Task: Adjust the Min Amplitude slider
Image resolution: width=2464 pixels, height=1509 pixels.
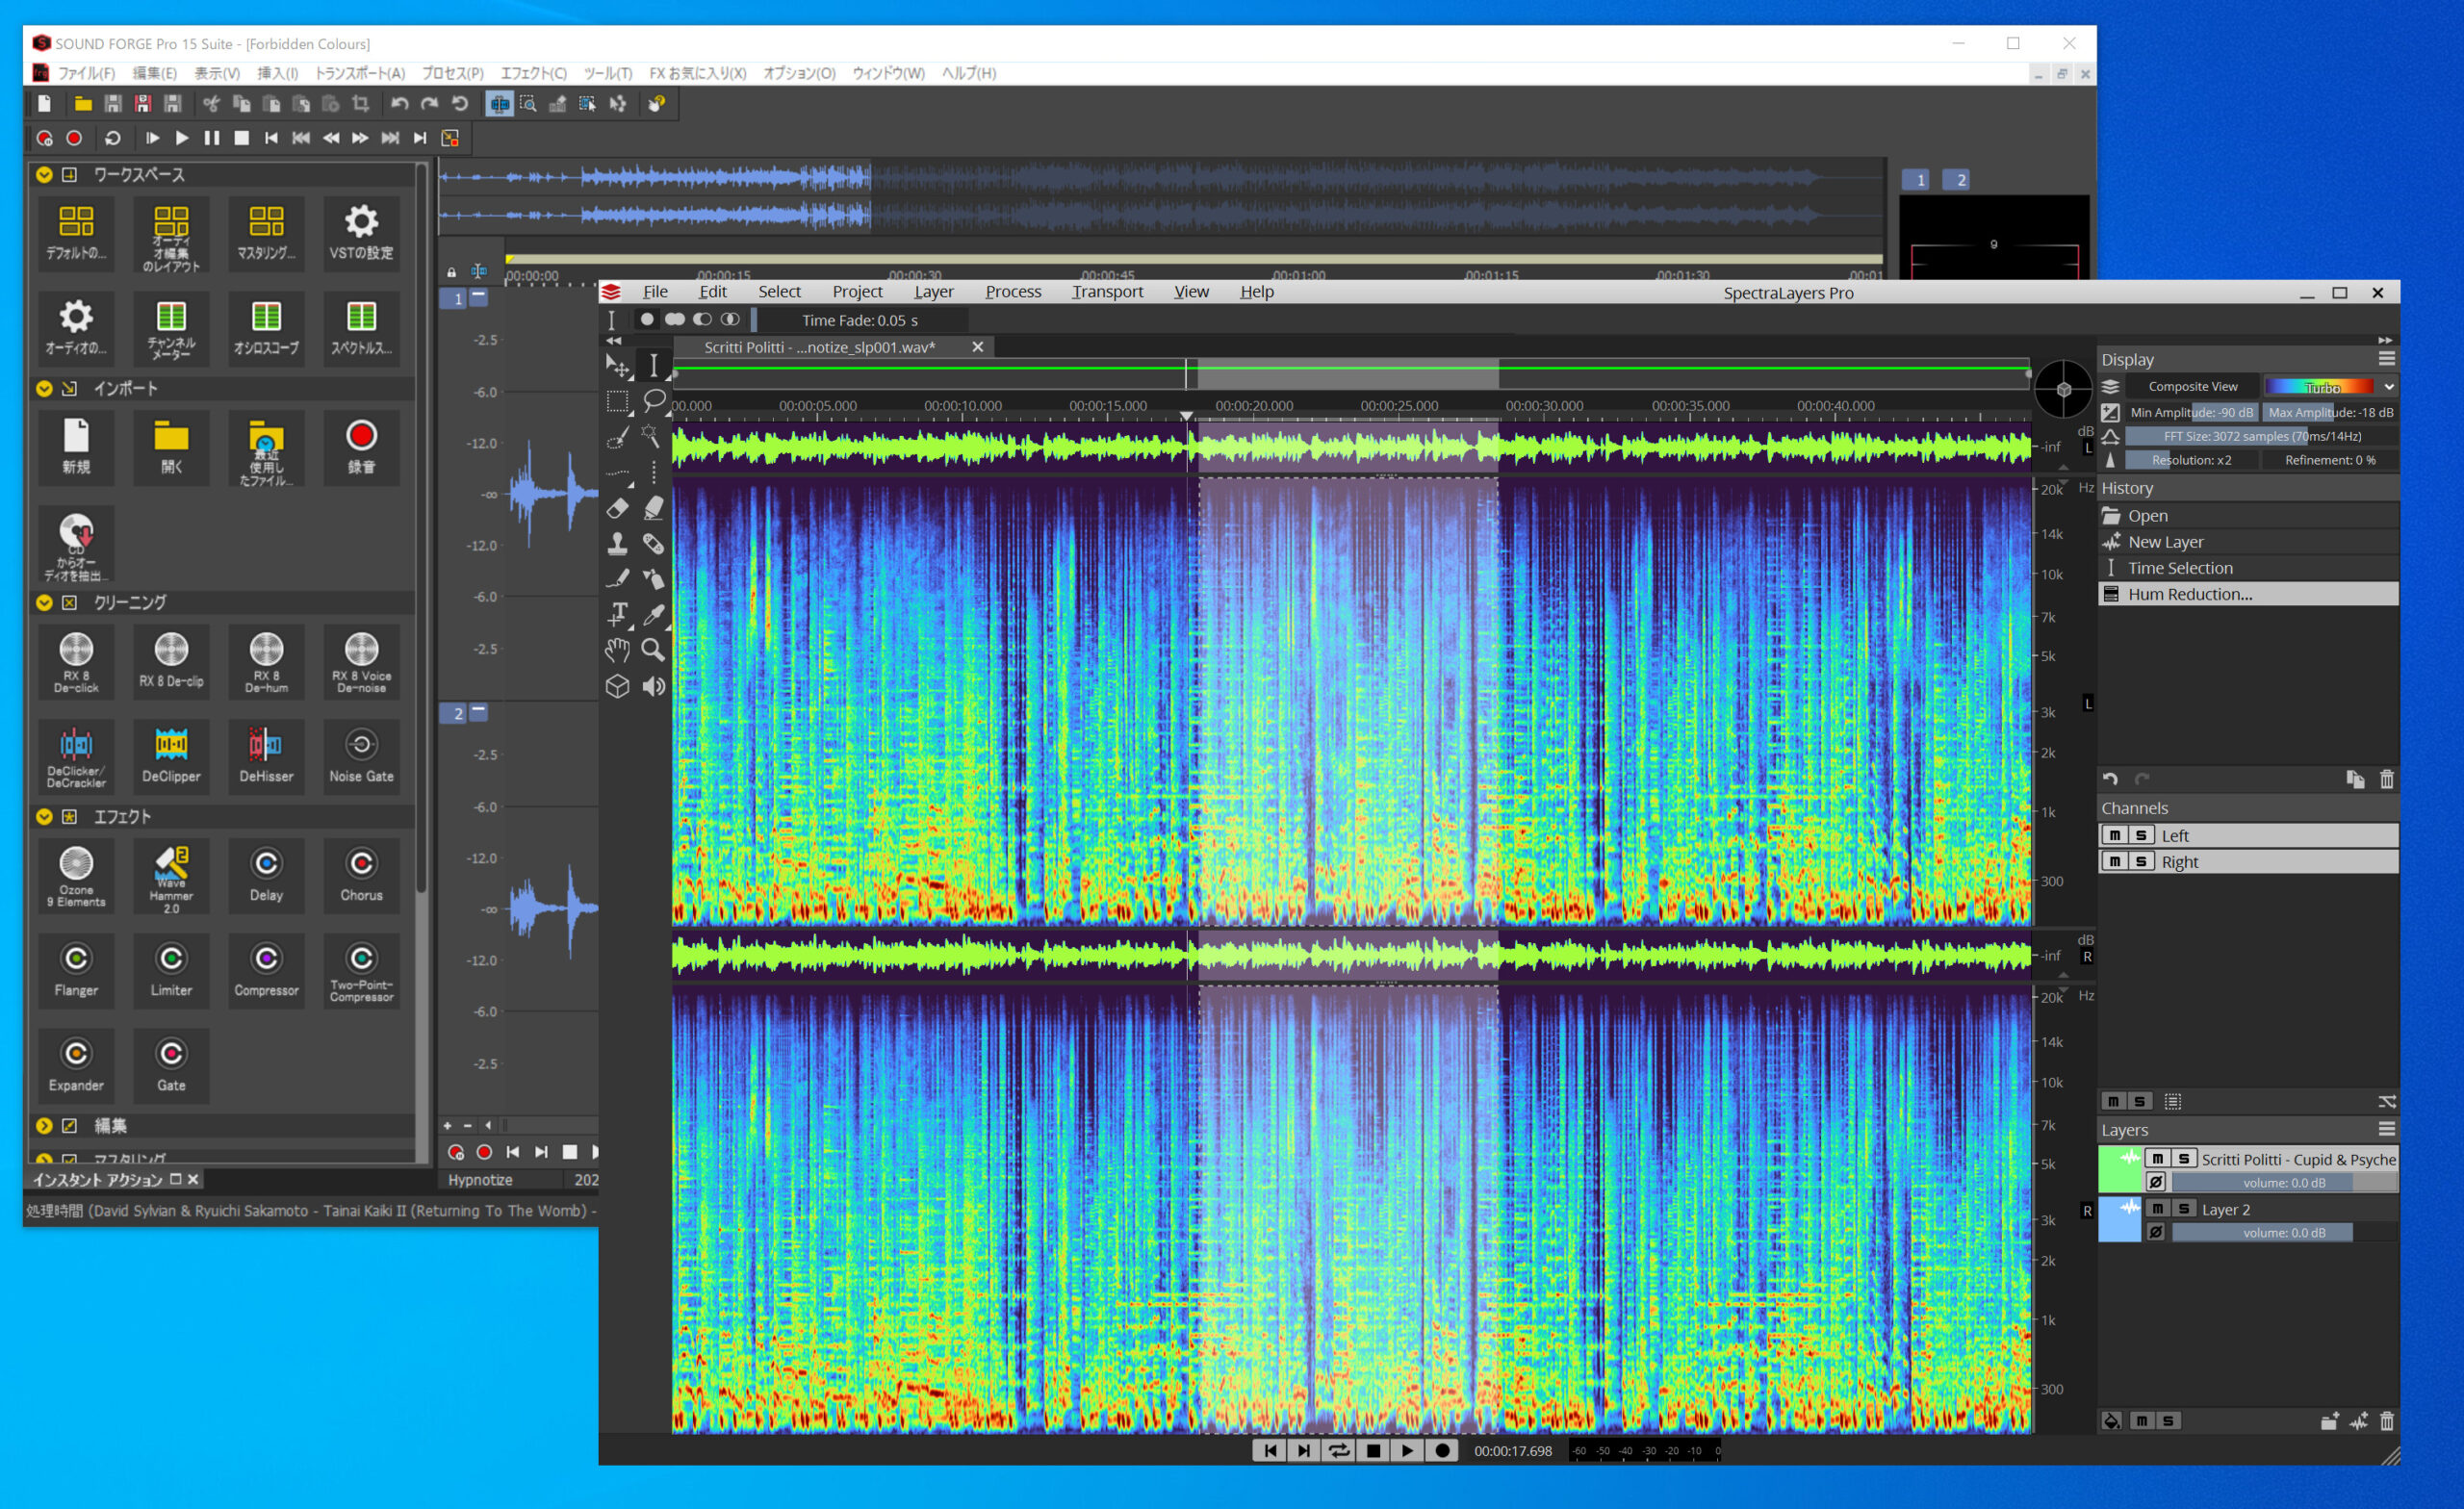Action: point(2191,412)
